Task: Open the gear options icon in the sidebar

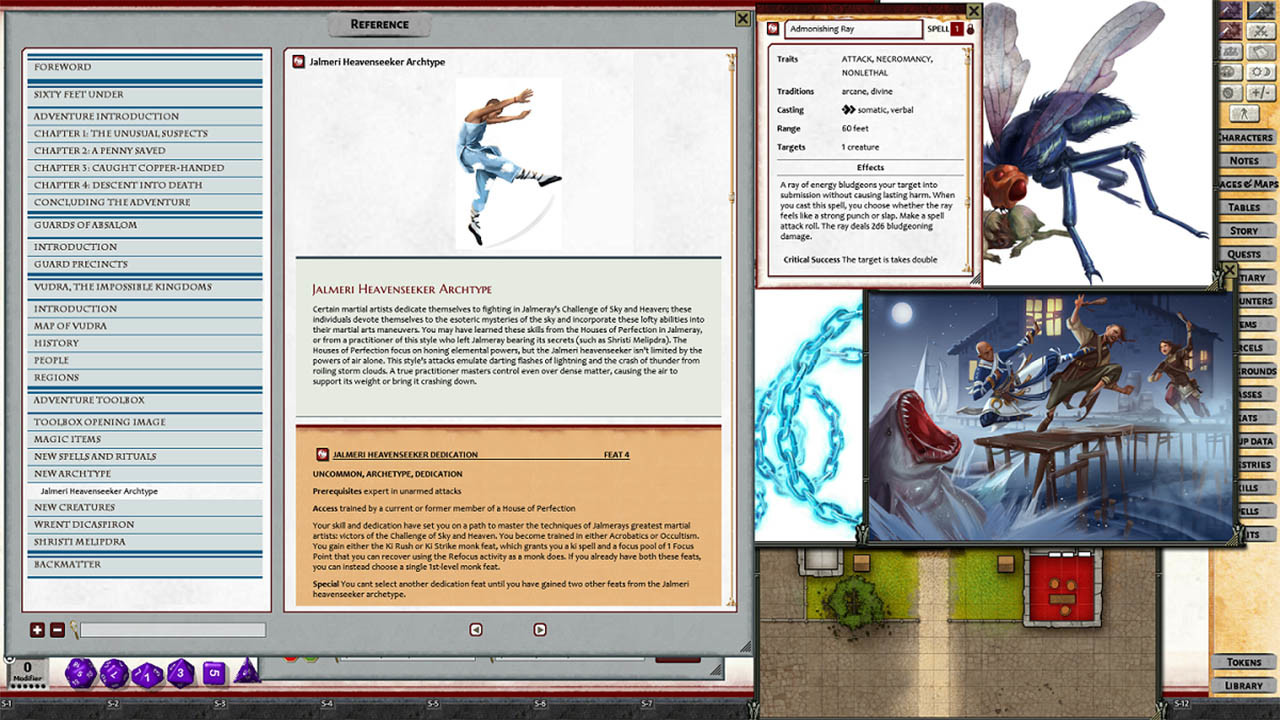Action: [1229, 91]
